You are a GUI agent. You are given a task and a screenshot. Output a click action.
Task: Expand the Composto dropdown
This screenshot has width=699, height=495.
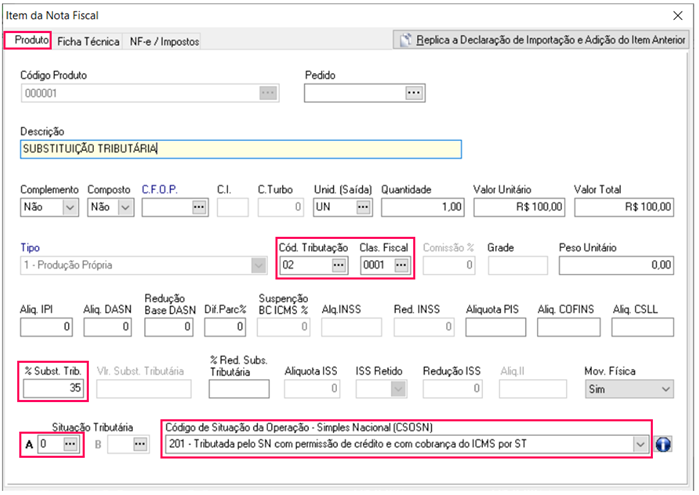[125, 207]
